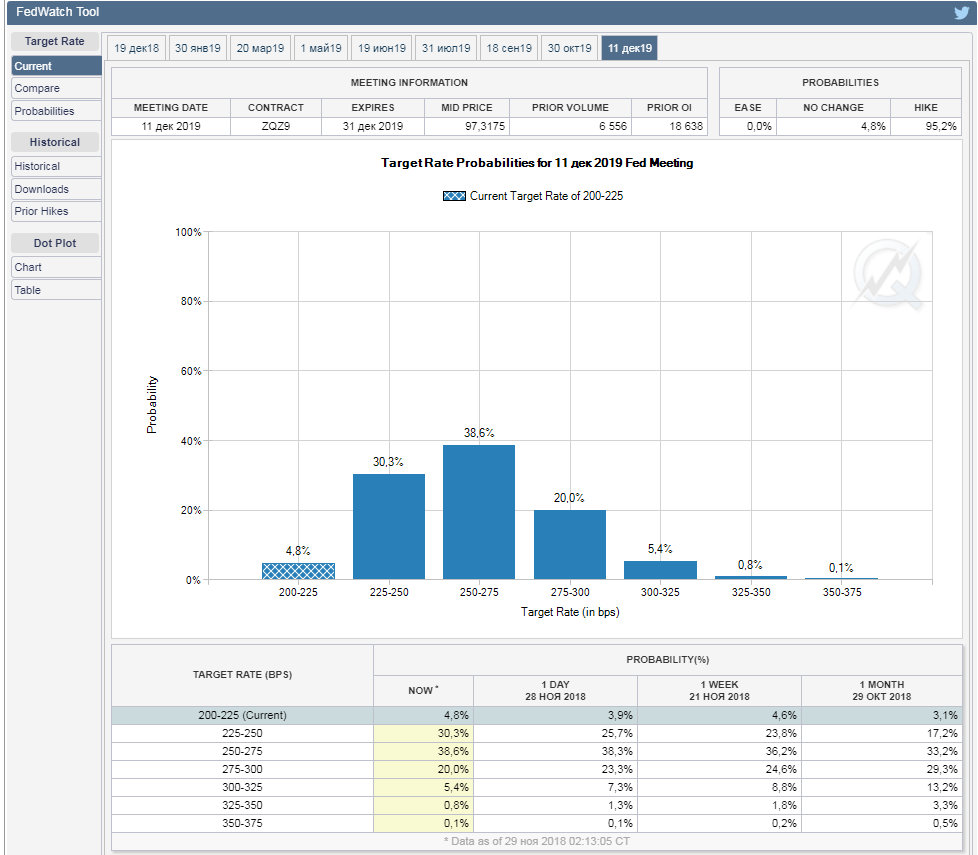This screenshot has width=978, height=855.
Task: Open the 30 янв19 meeting tab
Action: point(198,48)
